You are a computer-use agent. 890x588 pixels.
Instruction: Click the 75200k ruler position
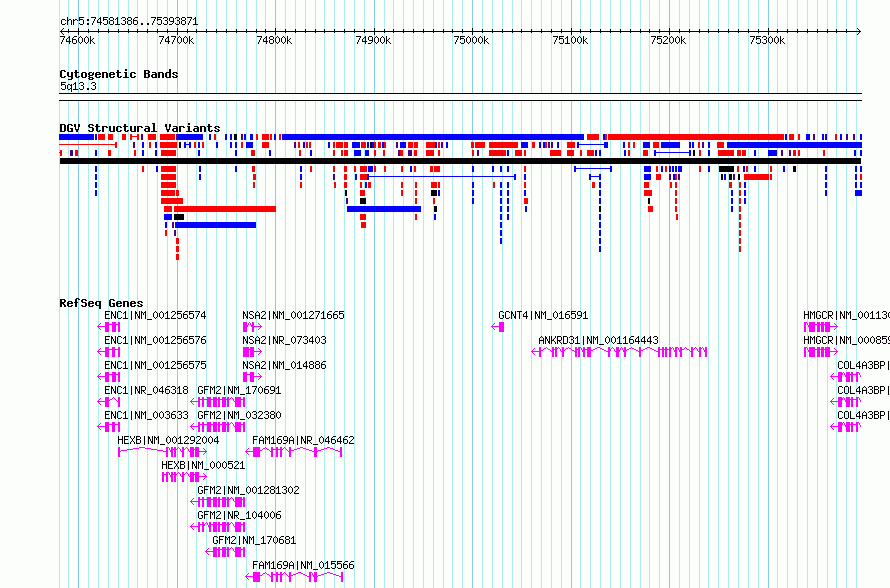668,40
